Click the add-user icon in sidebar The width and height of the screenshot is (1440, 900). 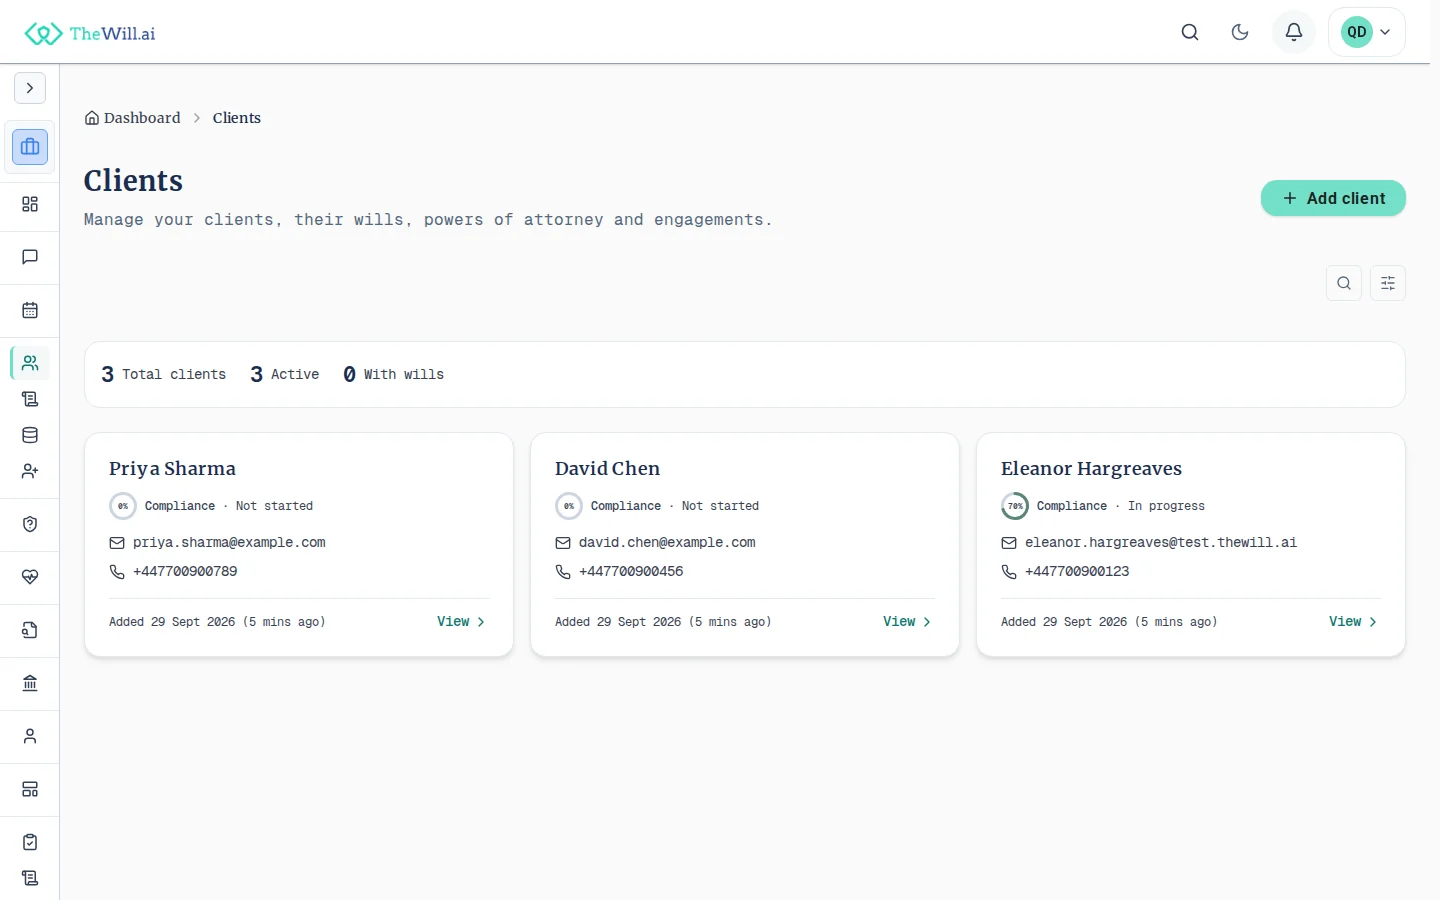click(30, 471)
